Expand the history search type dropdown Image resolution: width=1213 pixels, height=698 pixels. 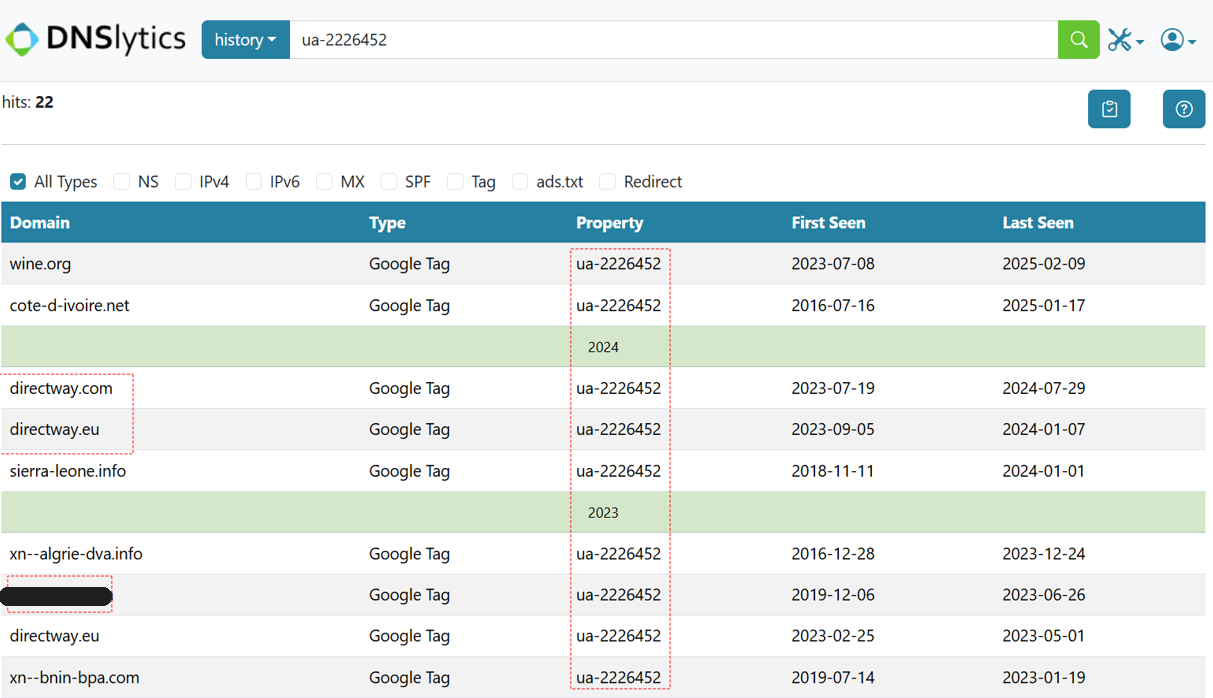click(x=246, y=40)
